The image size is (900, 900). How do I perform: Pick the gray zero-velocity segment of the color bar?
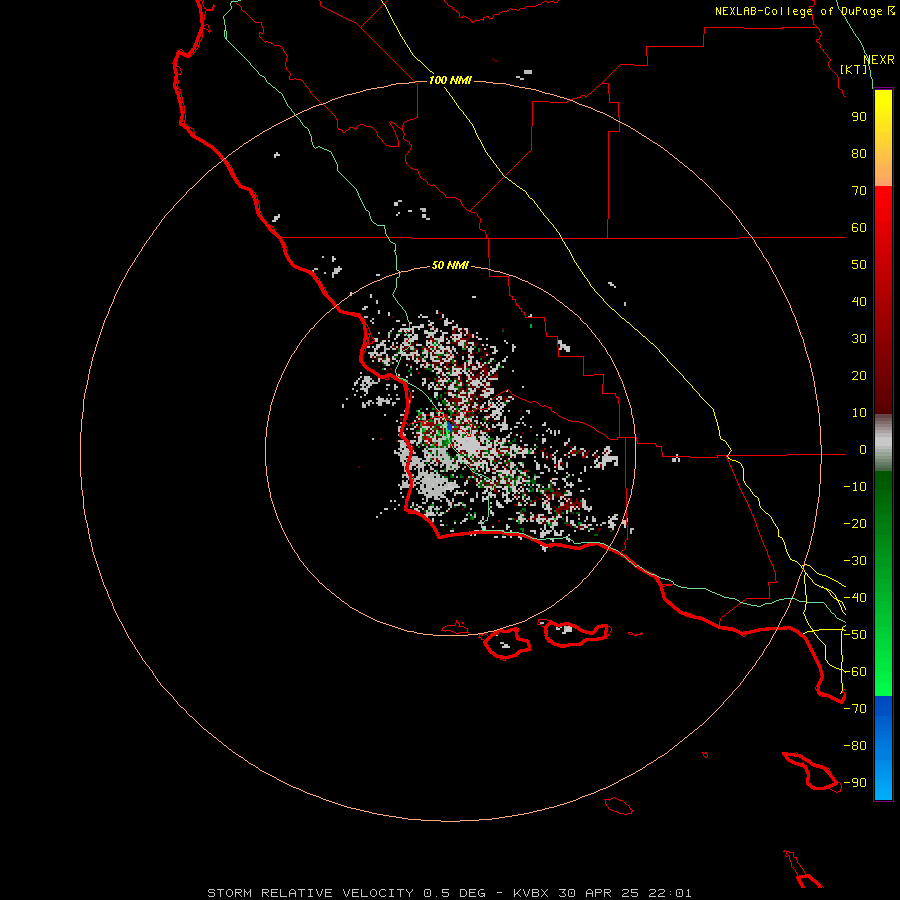tap(883, 443)
